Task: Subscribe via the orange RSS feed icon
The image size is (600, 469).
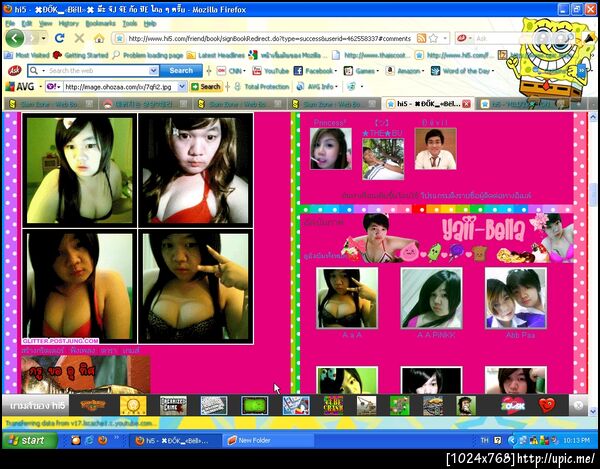Action: pos(421,38)
